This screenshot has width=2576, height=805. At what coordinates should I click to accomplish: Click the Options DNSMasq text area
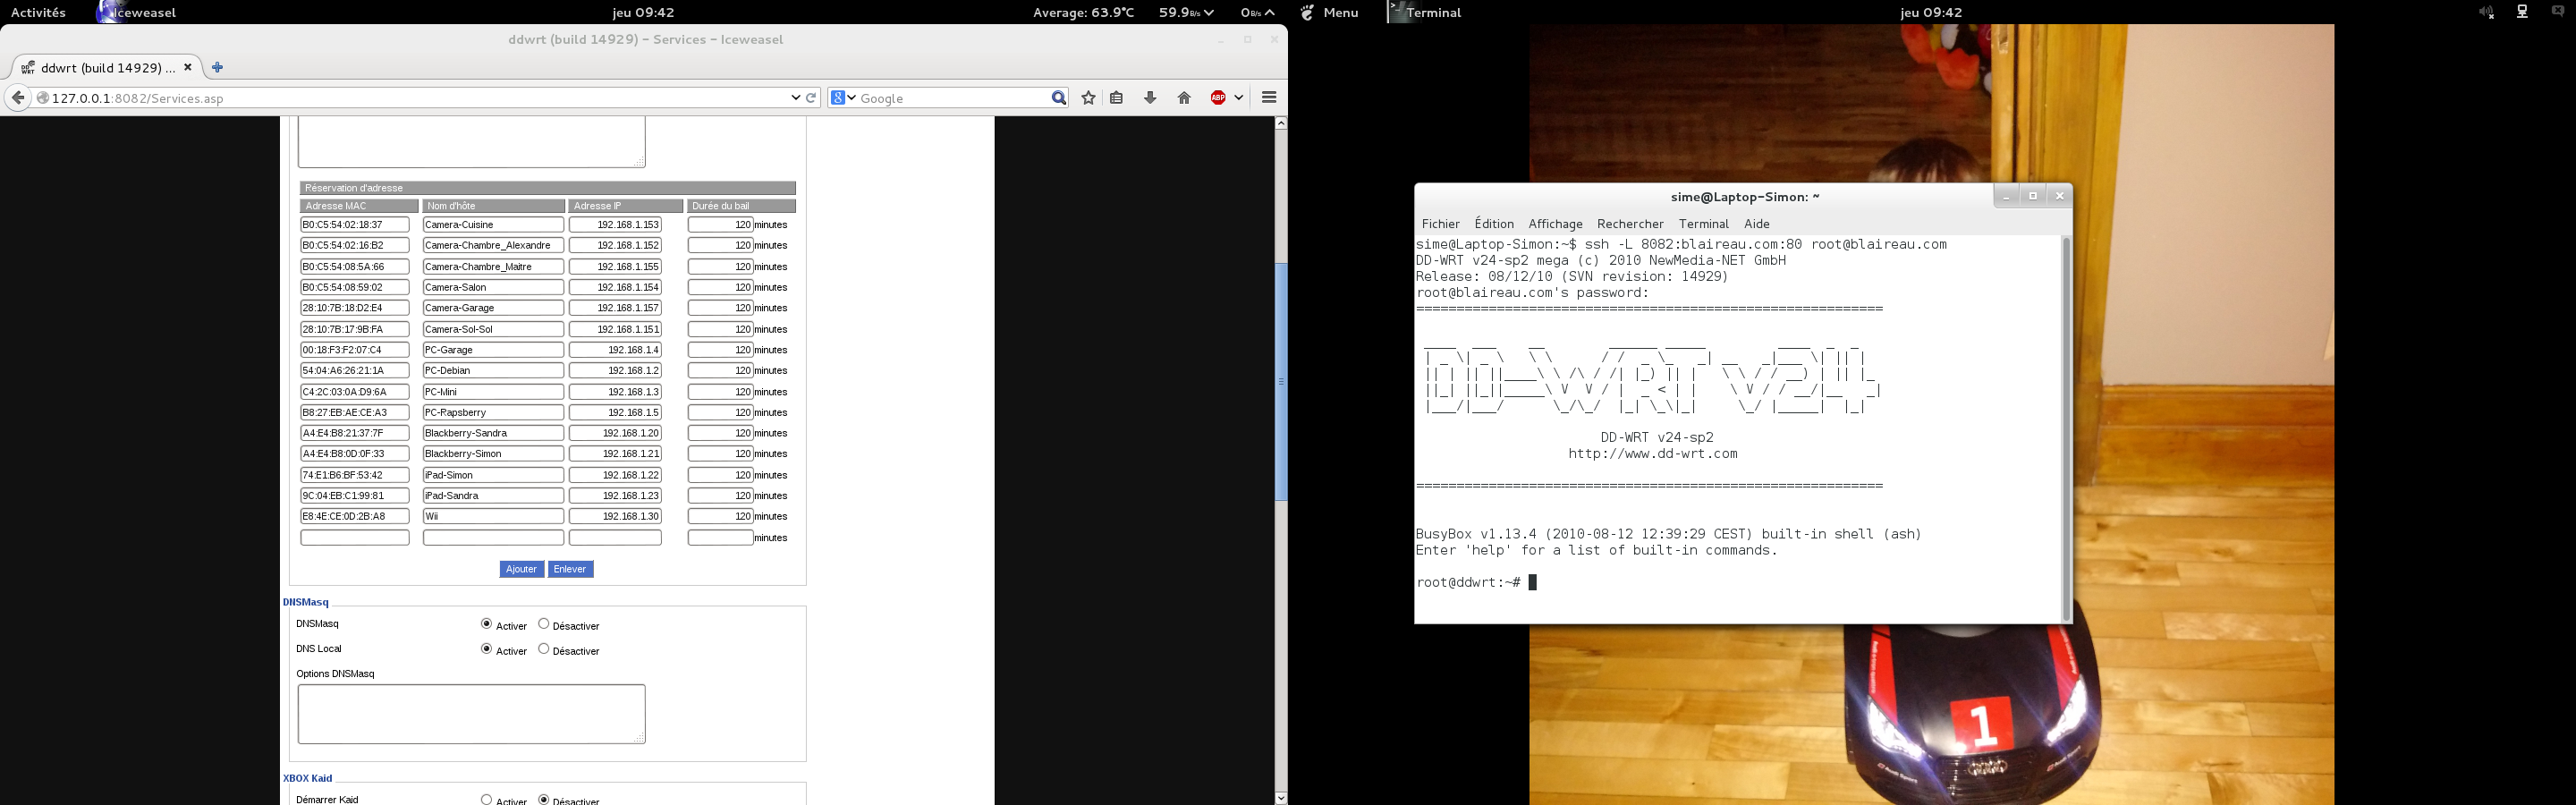pyautogui.click(x=471, y=714)
